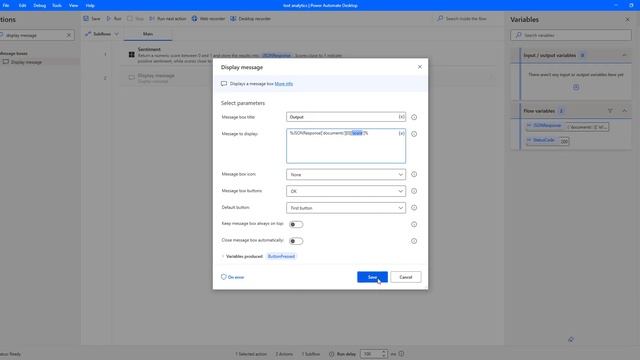Cancel the Display message dialog

pyautogui.click(x=405, y=277)
